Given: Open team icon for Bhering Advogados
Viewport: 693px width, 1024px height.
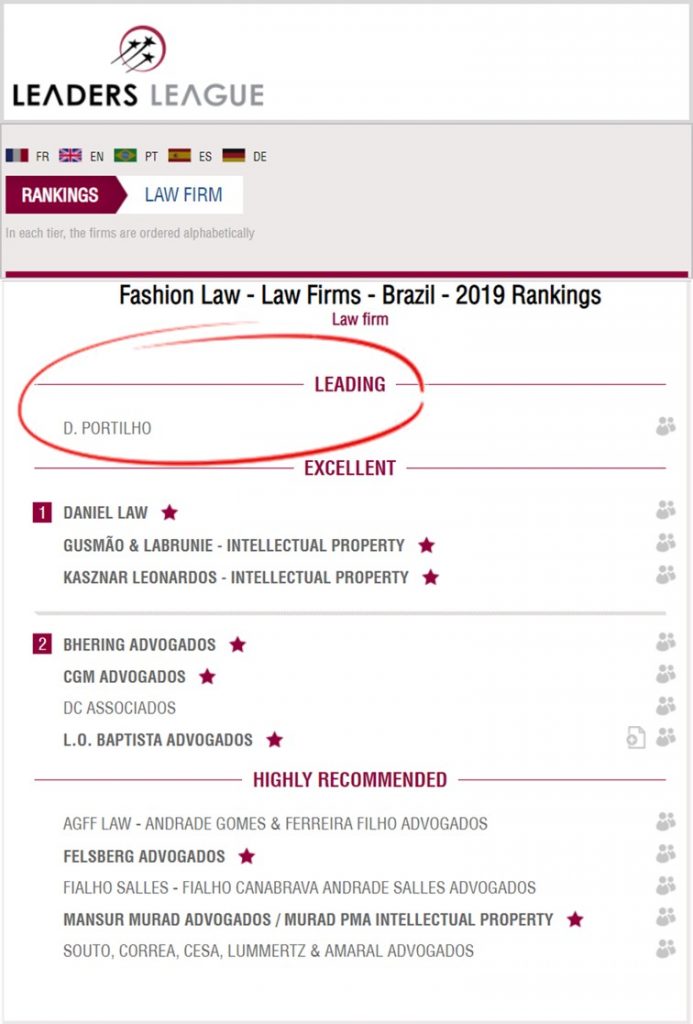Looking at the screenshot, I should (666, 642).
